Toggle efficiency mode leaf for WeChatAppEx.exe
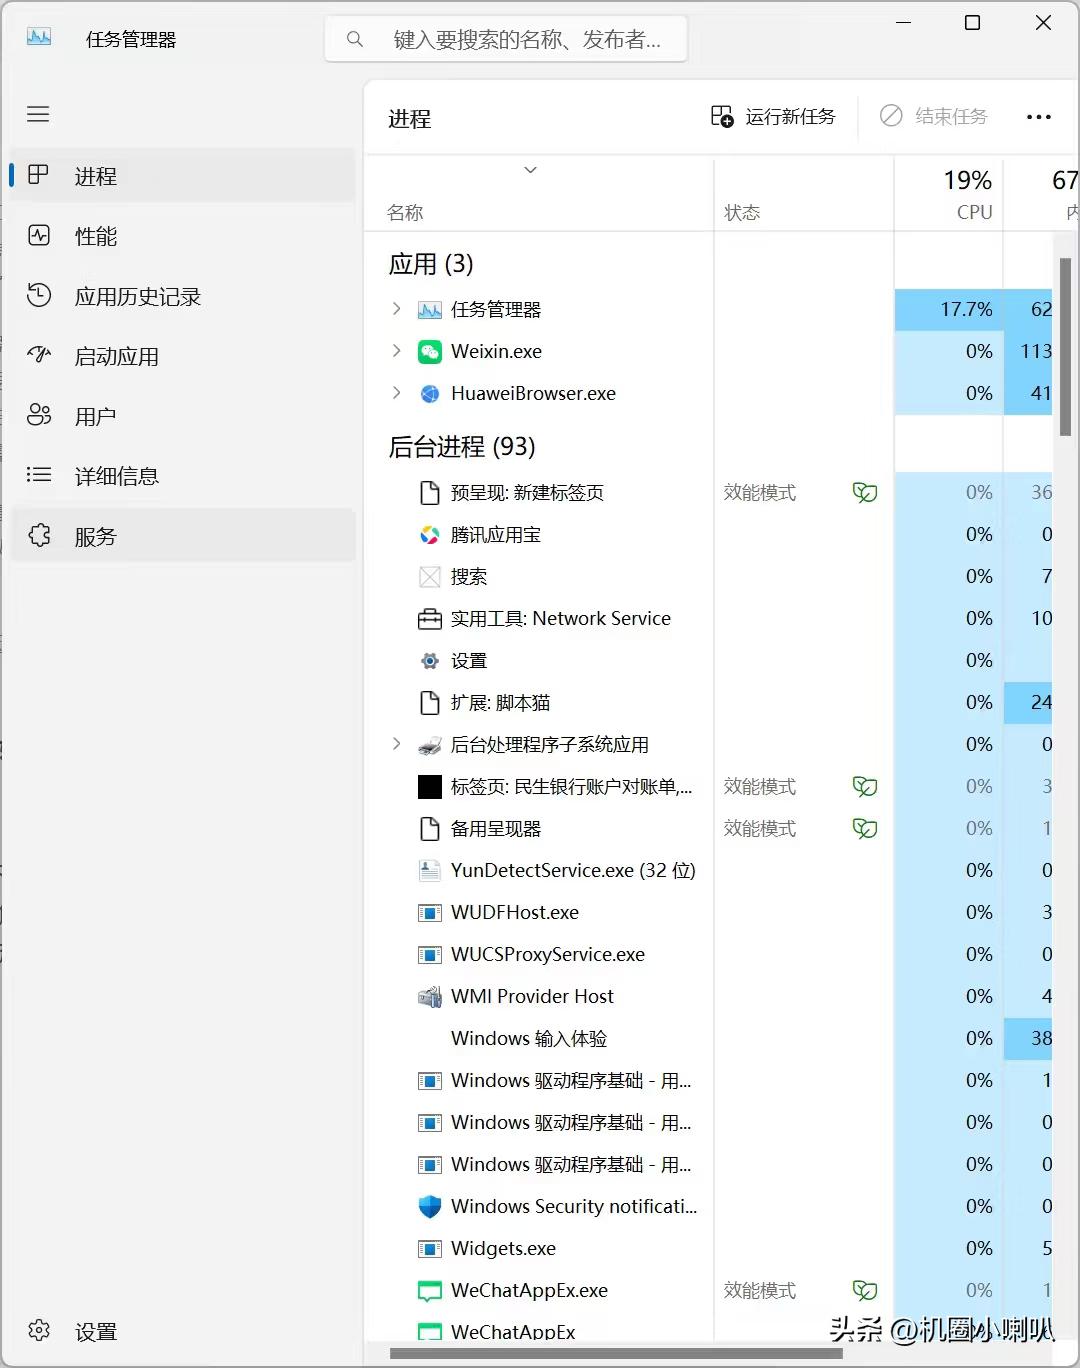The height and width of the screenshot is (1368, 1080). click(x=864, y=1290)
